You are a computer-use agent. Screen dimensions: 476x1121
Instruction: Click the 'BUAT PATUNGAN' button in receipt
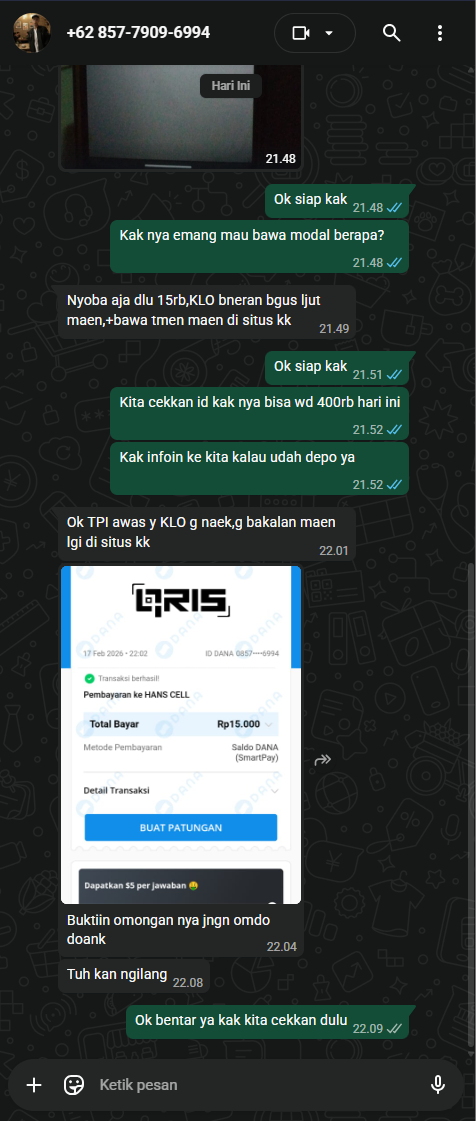click(181, 827)
